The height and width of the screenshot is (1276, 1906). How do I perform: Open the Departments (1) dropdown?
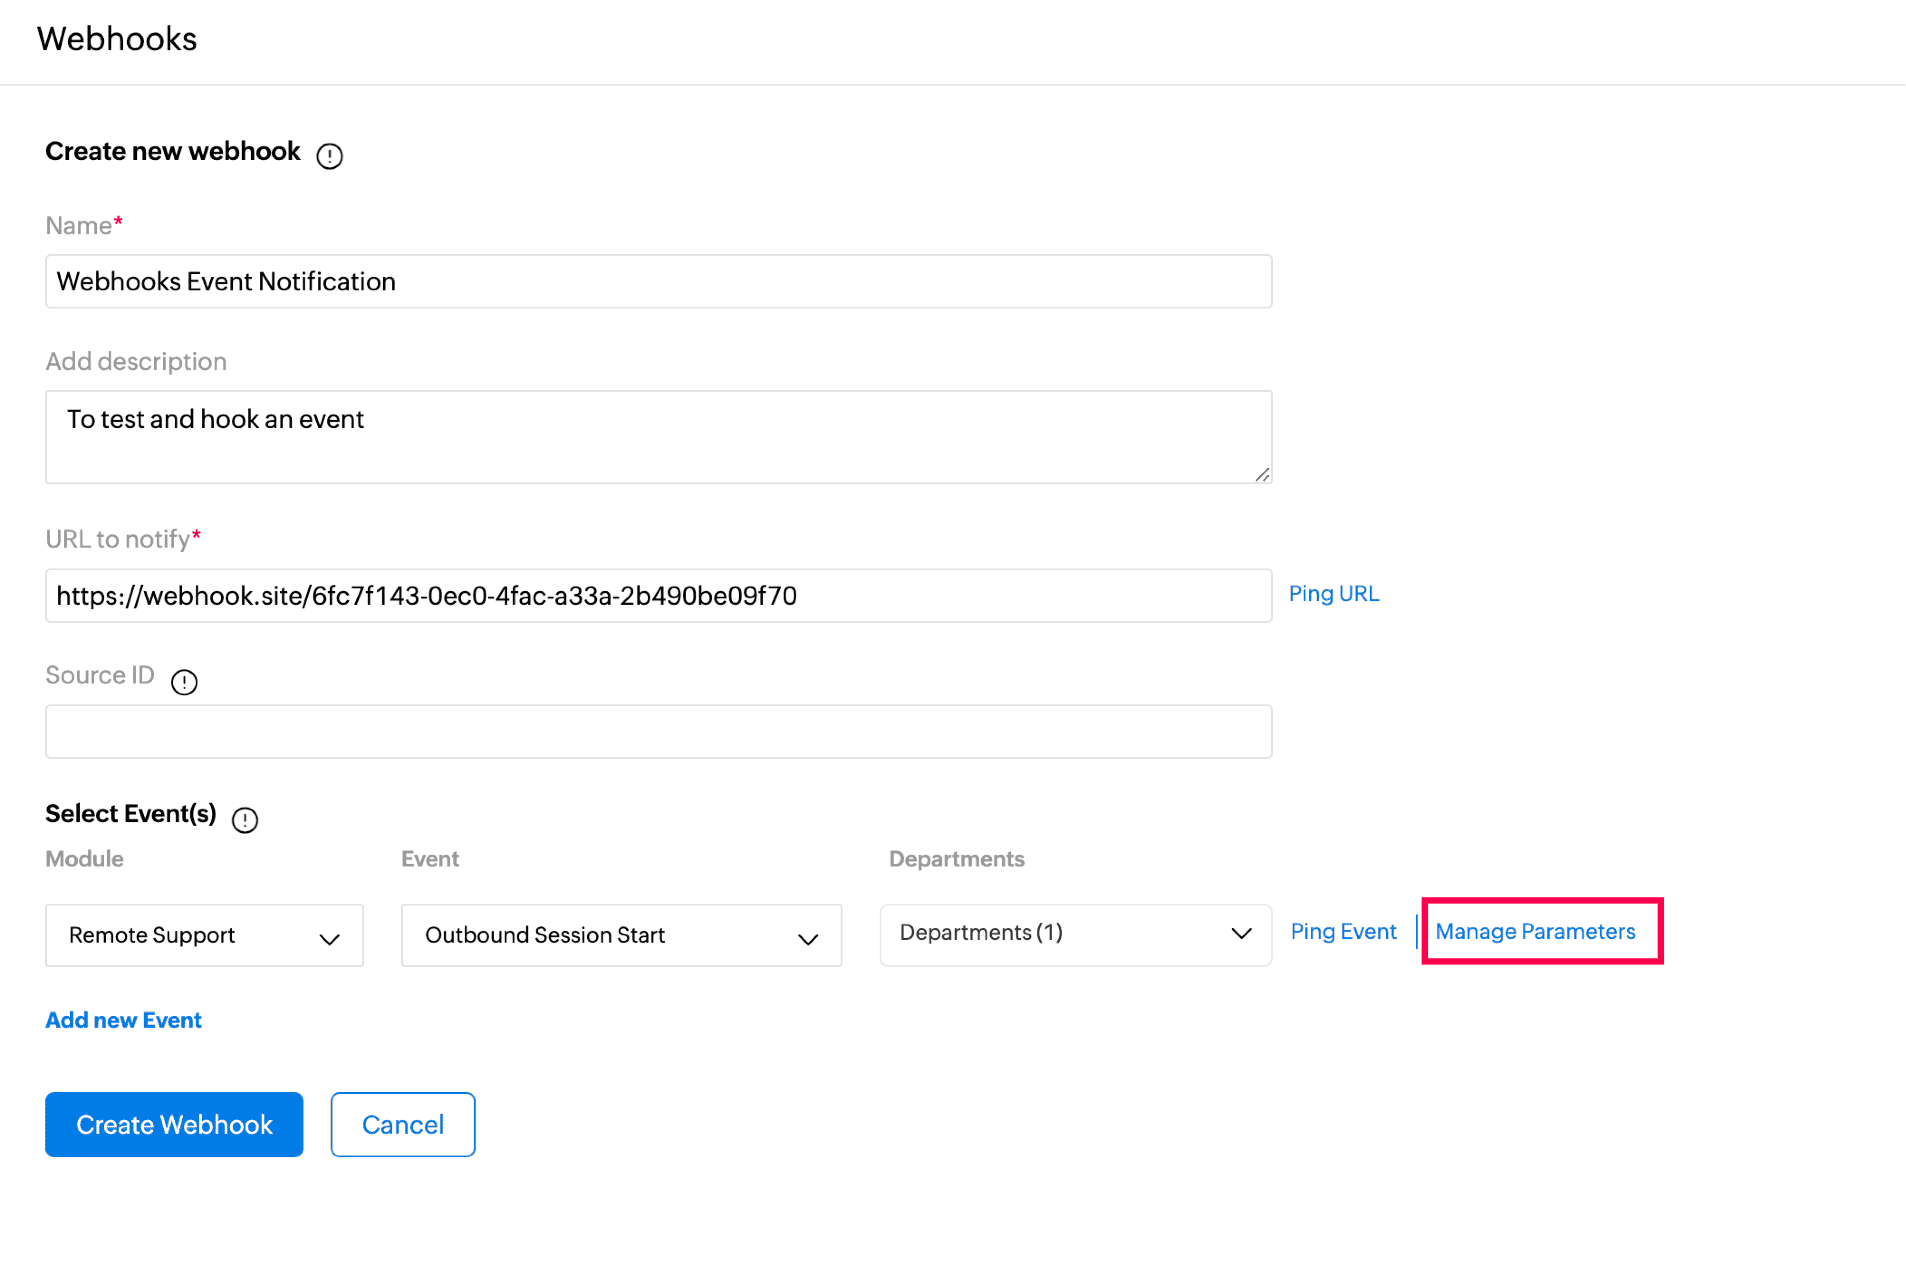pos(1075,934)
